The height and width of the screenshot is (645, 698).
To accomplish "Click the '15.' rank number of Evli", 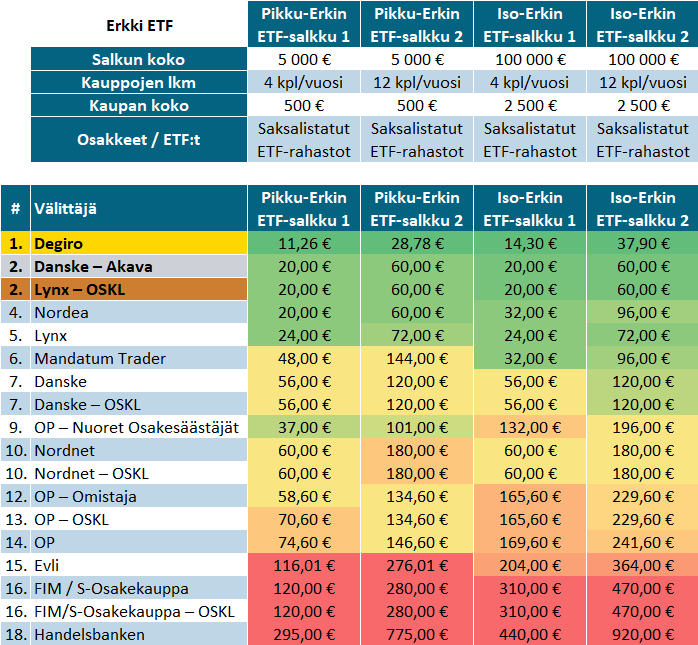I will pos(16,565).
